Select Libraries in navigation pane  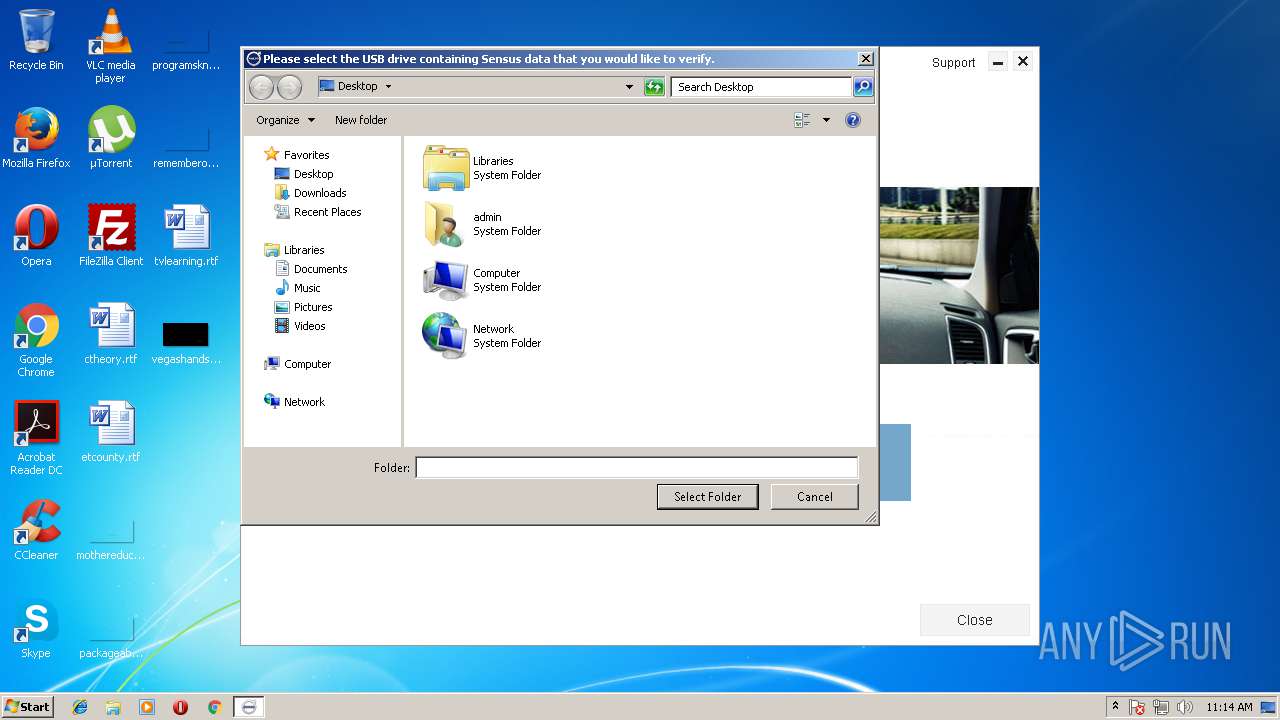294,250
